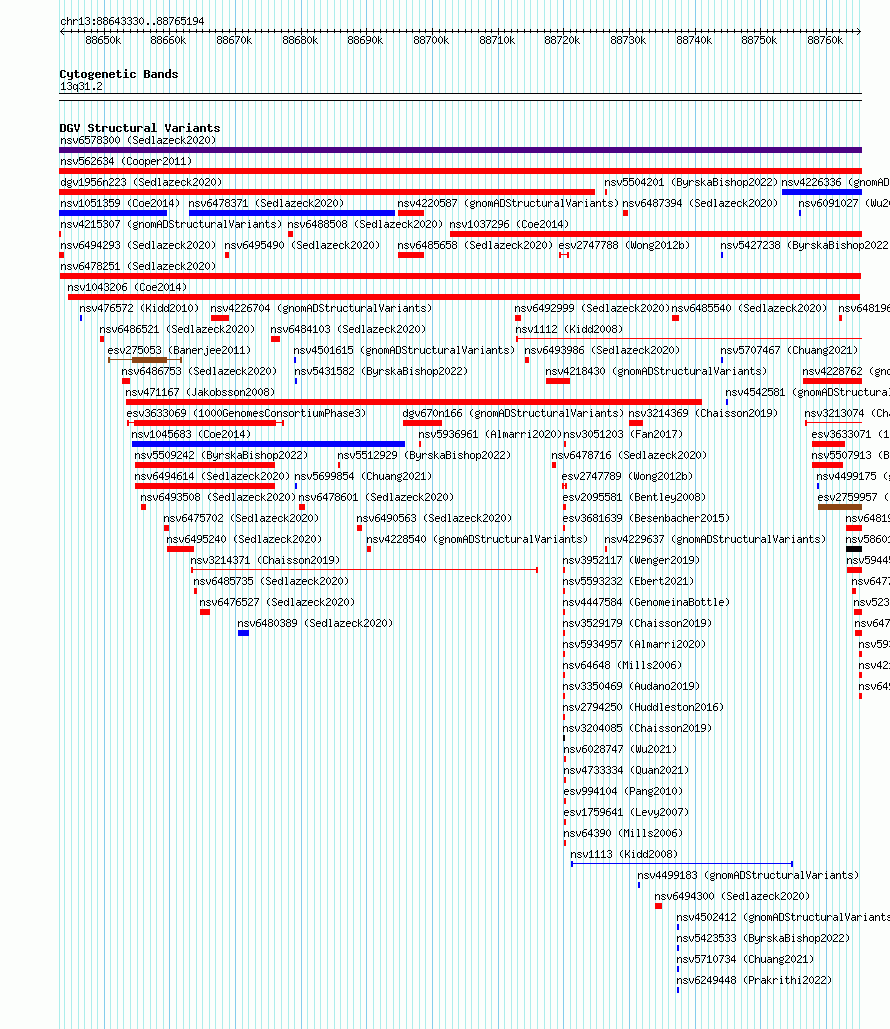Image resolution: width=890 pixels, height=1029 pixels.
Task: Open the nsv4220587 gnomAD variant label
Action: pos(508,203)
